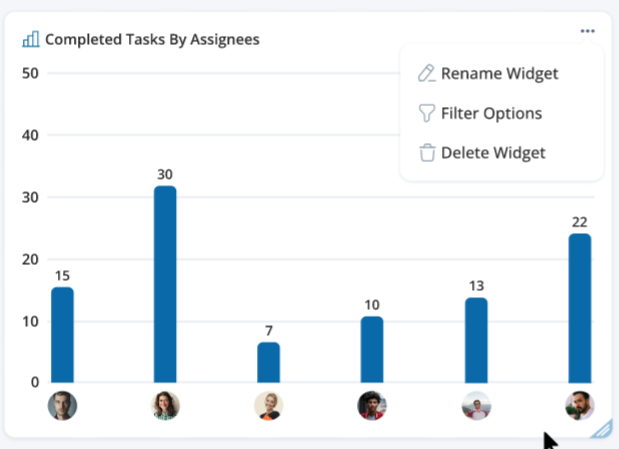The height and width of the screenshot is (449, 619).
Task: Click the bar with value 15
Action: tap(62, 334)
